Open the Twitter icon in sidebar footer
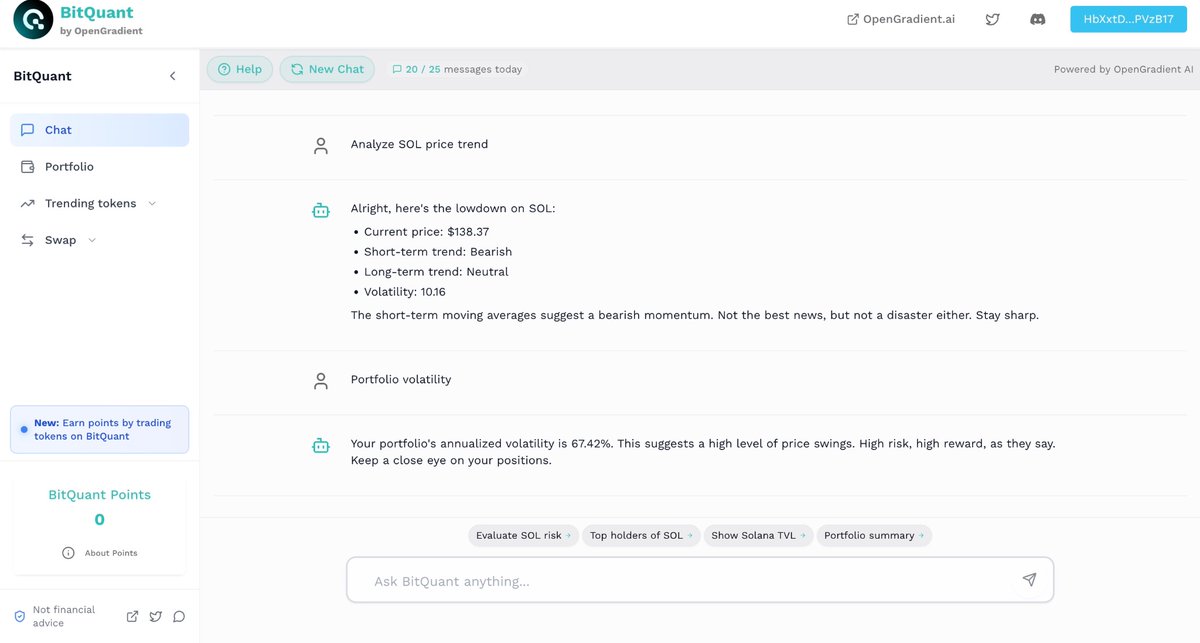Image resolution: width=1200 pixels, height=643 pixels. (x=156, y=616)
